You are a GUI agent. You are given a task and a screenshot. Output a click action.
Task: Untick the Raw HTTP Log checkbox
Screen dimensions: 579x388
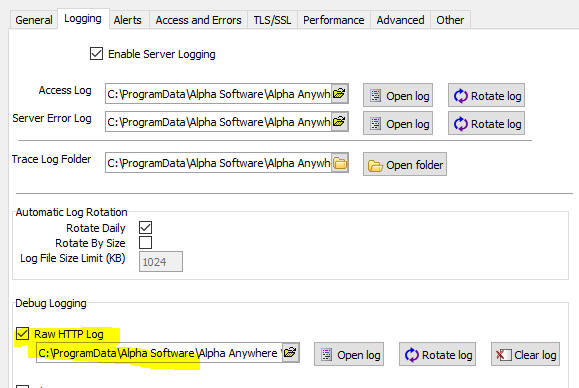click(x=22, y=334)
